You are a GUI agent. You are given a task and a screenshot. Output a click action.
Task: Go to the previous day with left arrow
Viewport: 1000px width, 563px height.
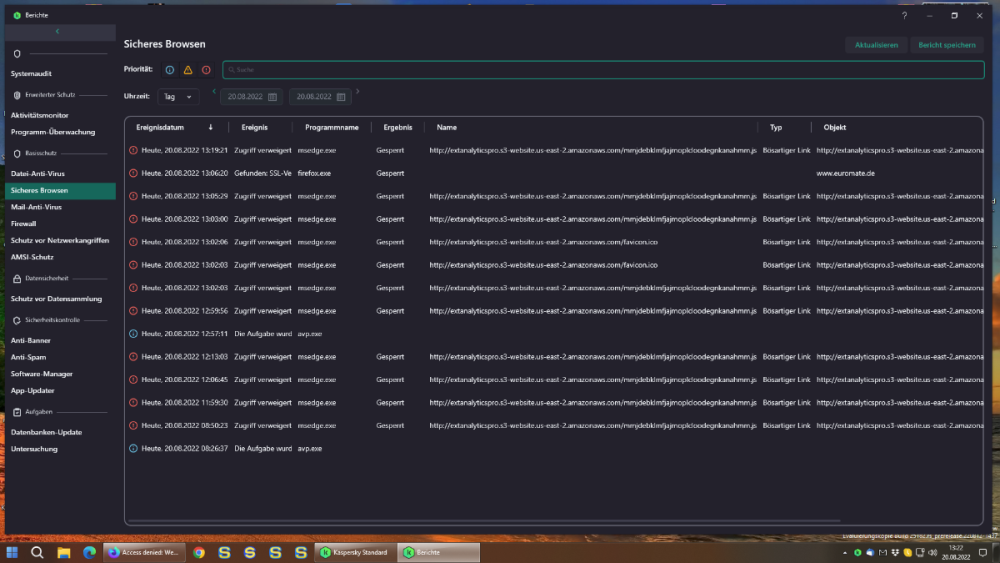(x=214, y=91)
